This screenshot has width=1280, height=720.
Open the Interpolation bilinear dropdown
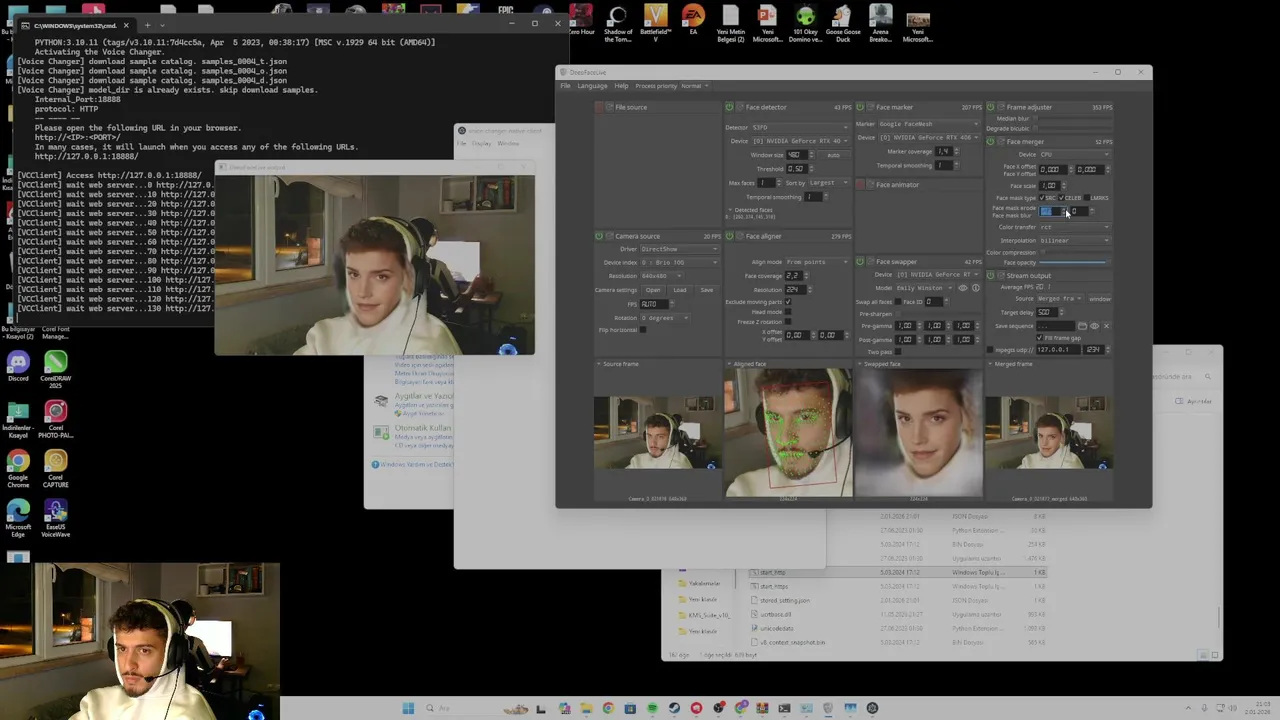(1075, 240)
